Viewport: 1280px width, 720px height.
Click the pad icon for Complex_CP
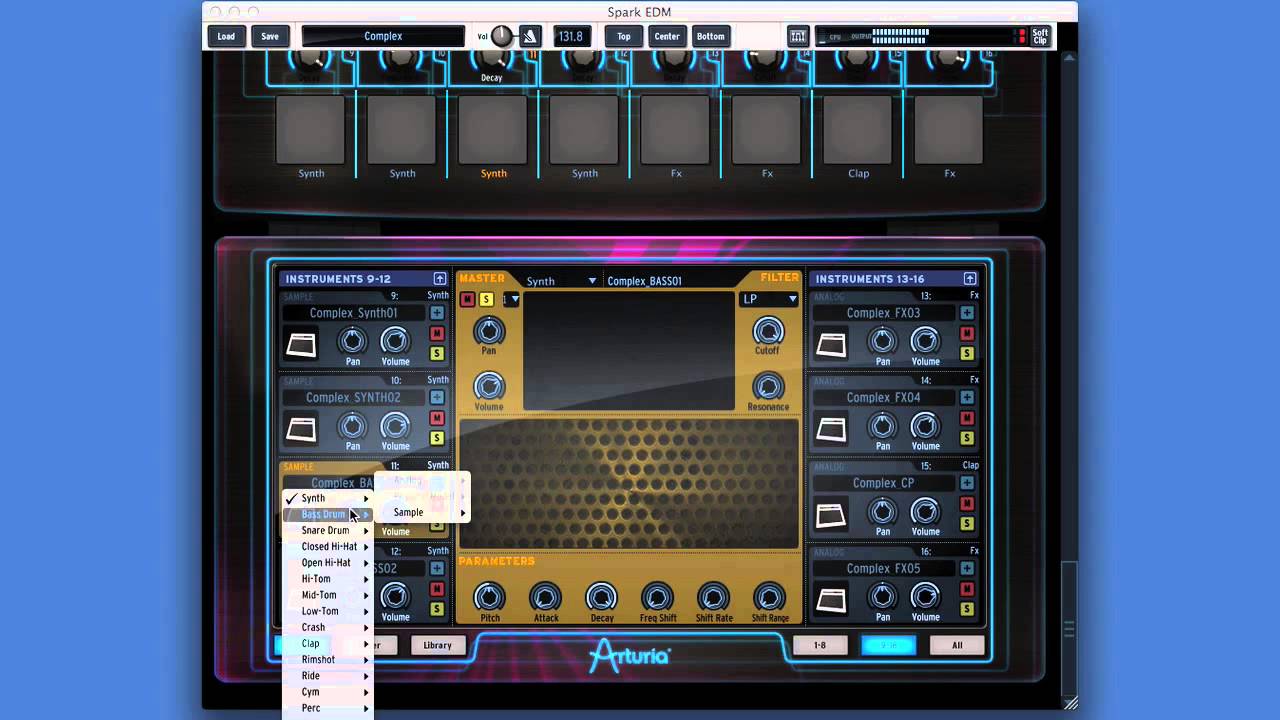click(831, 516)
